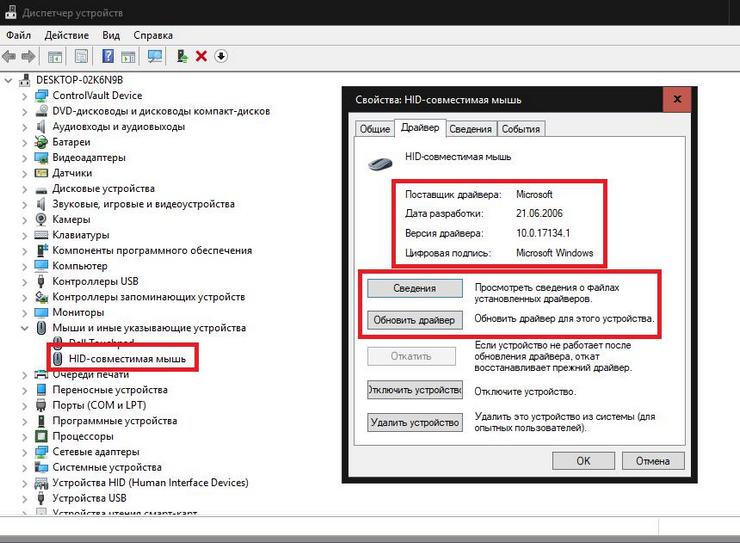
Task: Click the red X Uninstall device icon
Action: pyautogui.click(x=202, y=56)
